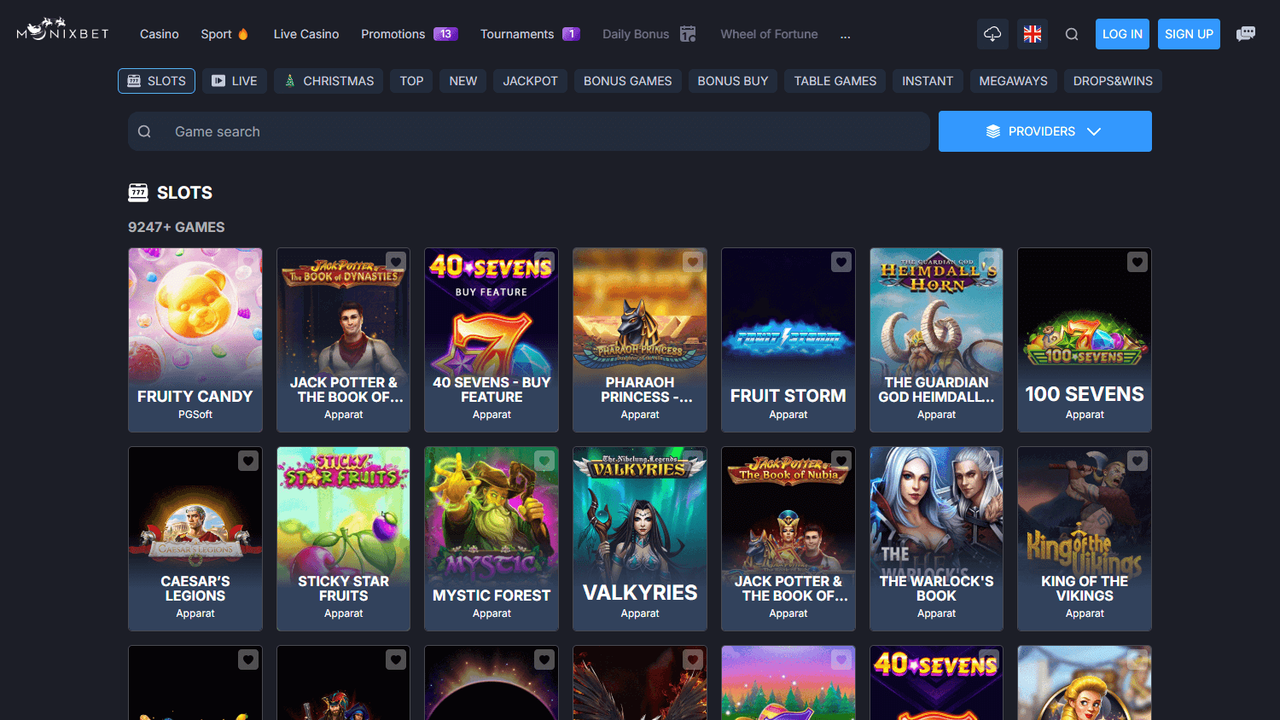The height and width of the screenshot is (720, 1280).
Task: Open Tournaments in top navigation
Action: coord(517,34)
